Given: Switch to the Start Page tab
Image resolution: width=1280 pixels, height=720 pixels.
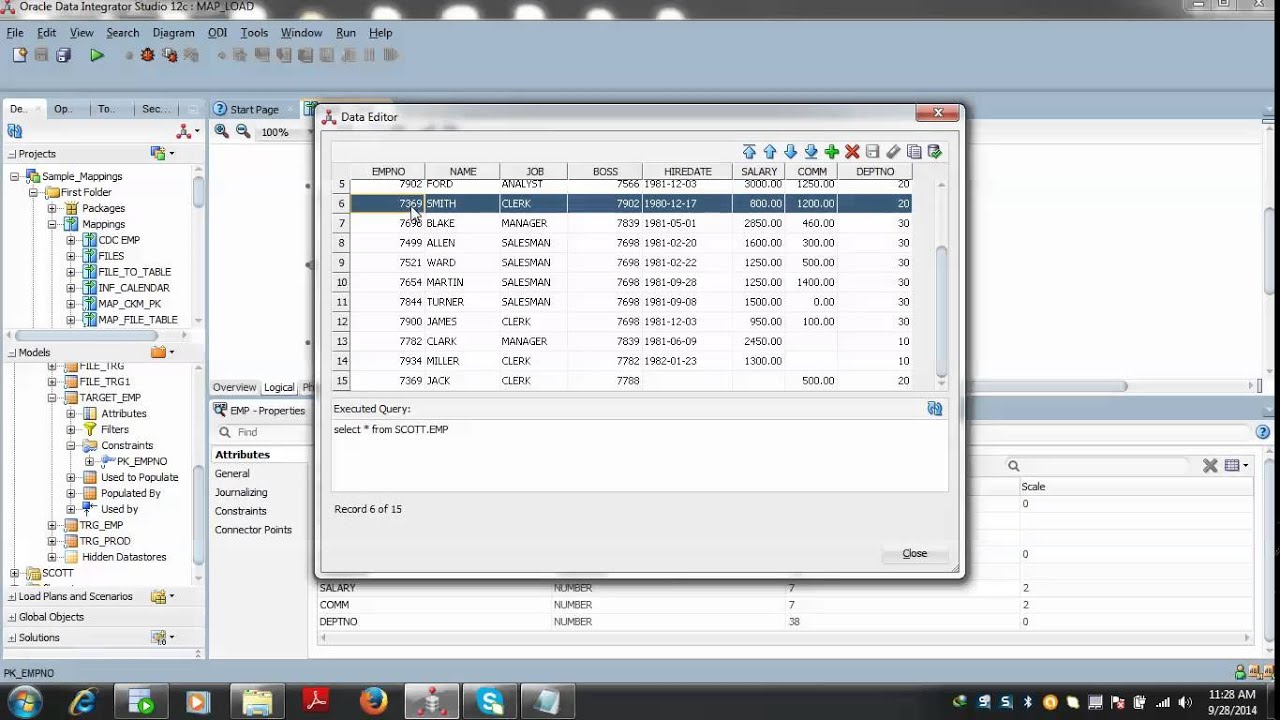Looking at the screenshot, I should pos(254,109).
